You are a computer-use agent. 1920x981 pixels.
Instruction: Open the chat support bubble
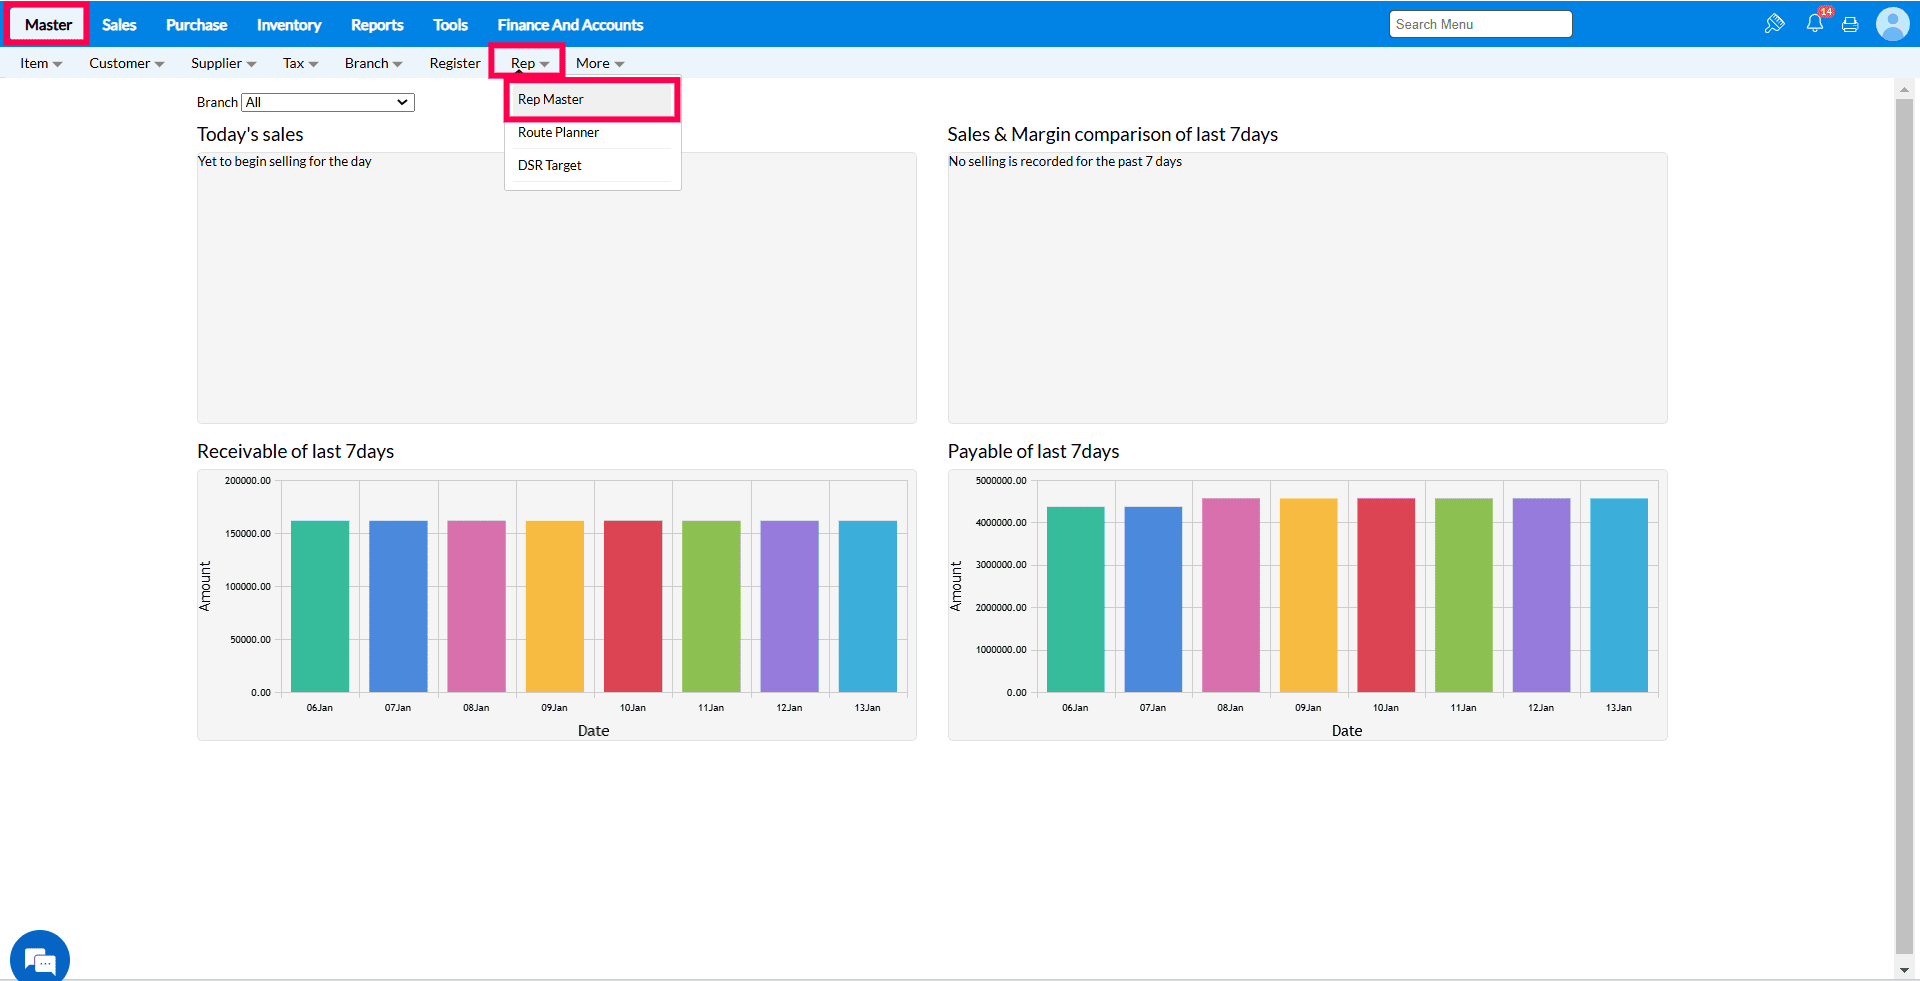coord(40,958)
